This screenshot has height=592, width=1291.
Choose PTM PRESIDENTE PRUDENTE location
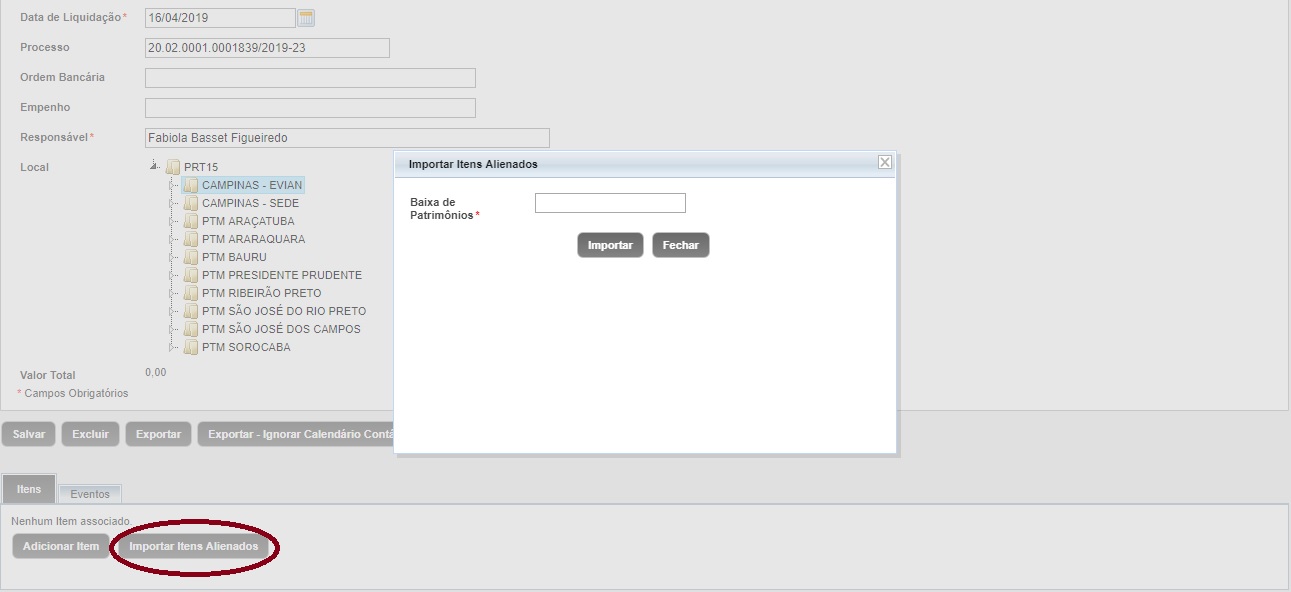[281, 275]
